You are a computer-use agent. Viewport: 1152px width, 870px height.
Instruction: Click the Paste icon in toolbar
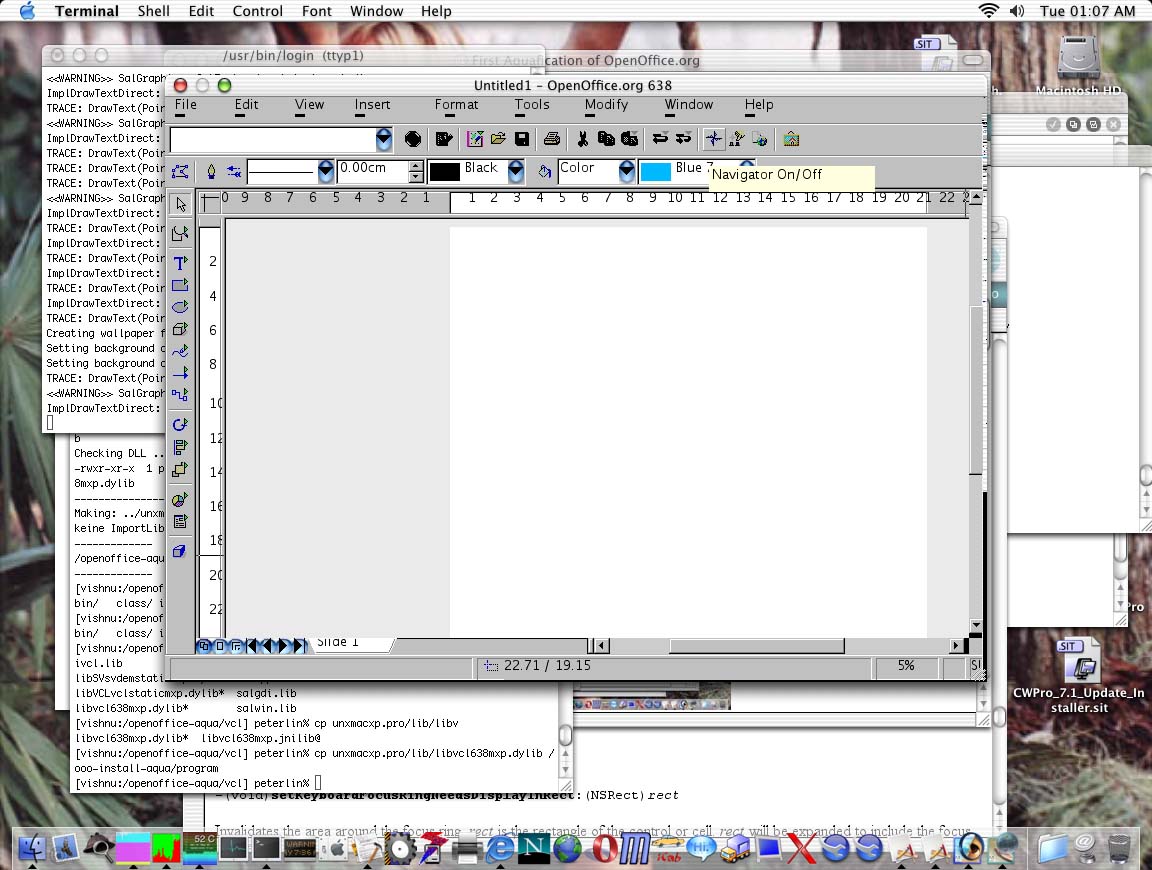(x=630, y=139)
